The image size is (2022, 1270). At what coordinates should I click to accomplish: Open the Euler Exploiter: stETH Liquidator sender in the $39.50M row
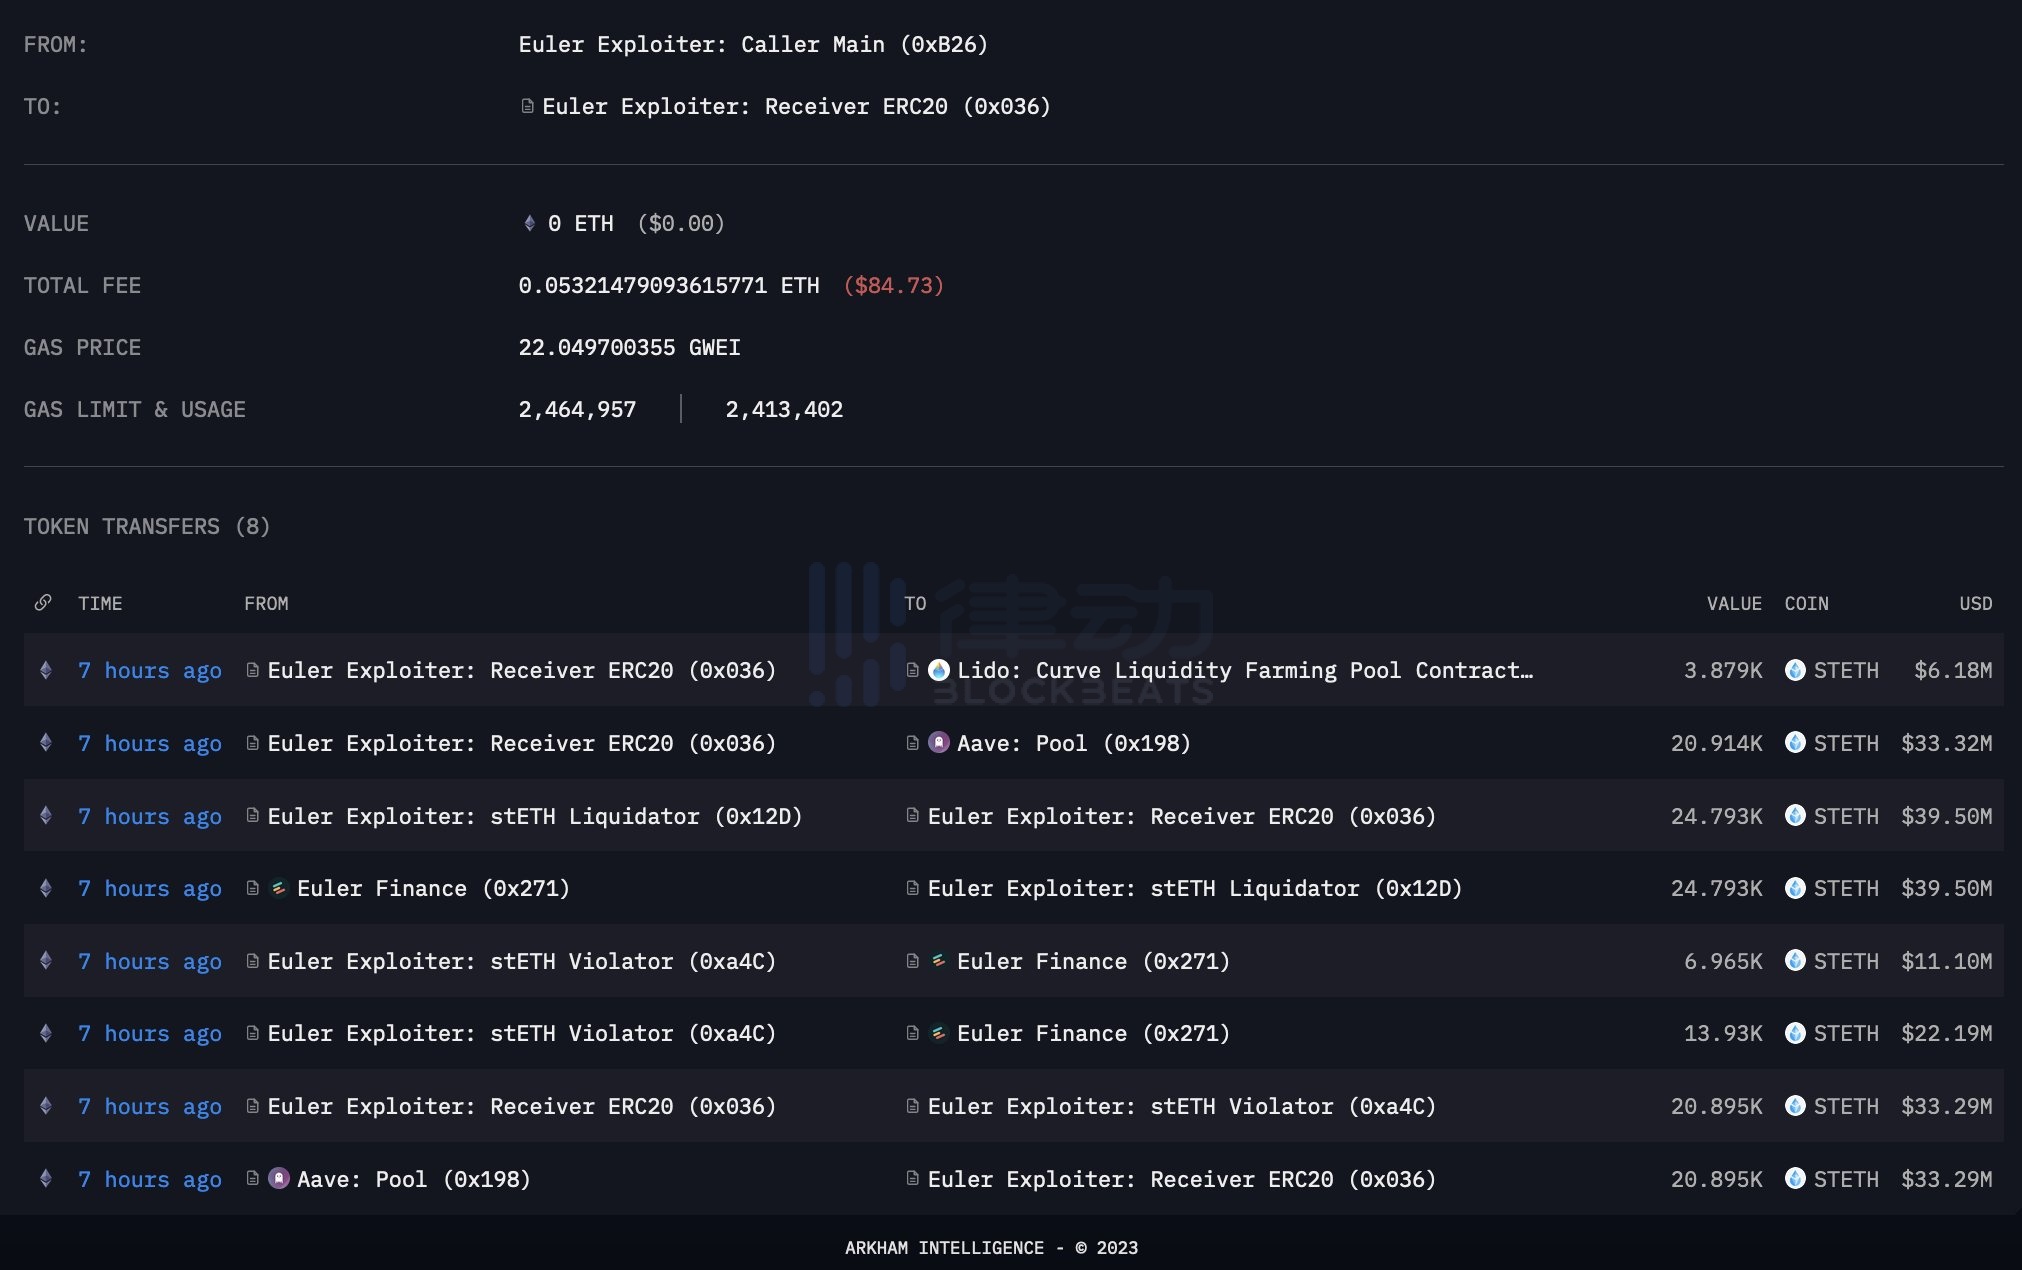[x=534, y=816]
